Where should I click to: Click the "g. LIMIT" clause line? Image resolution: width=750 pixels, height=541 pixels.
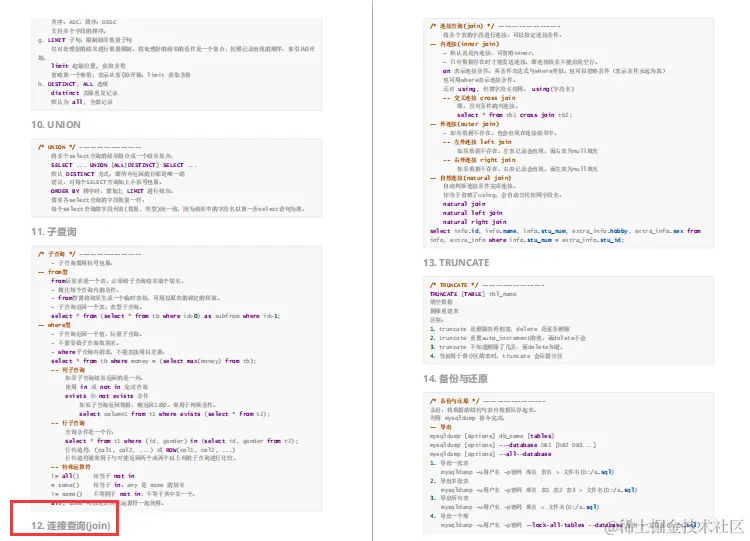point(85,40)
